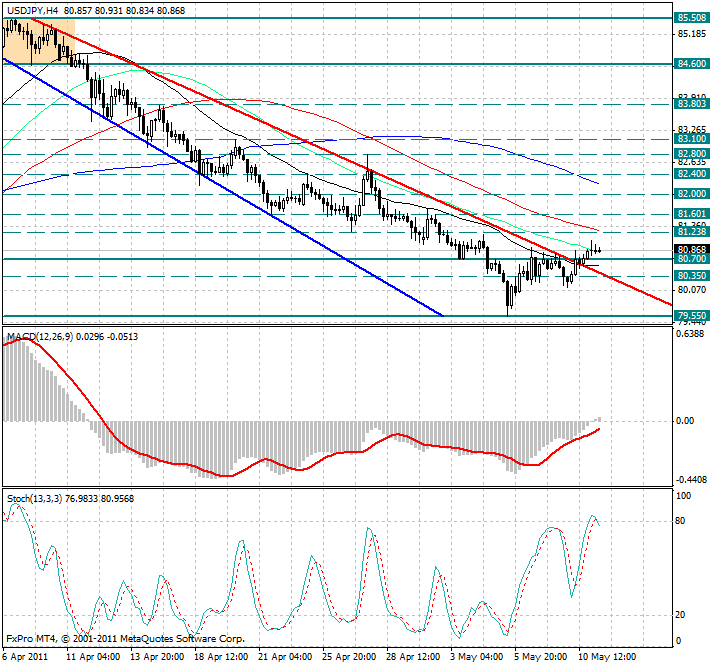Select the 83.803 price level label
This screenshot has width=710, height=664.
click(692, 103)
